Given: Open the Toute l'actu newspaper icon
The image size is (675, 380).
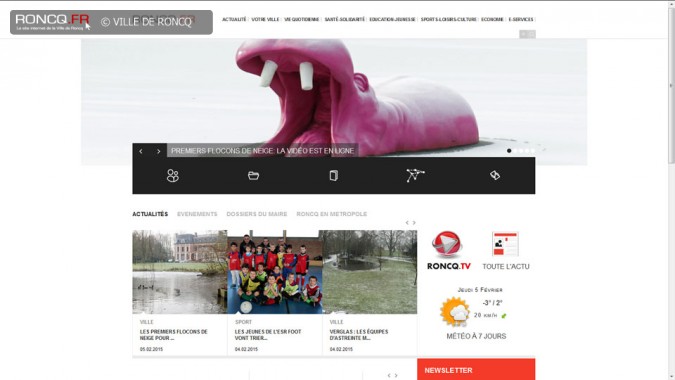Looking at the screenshot, I should point(505,244).
